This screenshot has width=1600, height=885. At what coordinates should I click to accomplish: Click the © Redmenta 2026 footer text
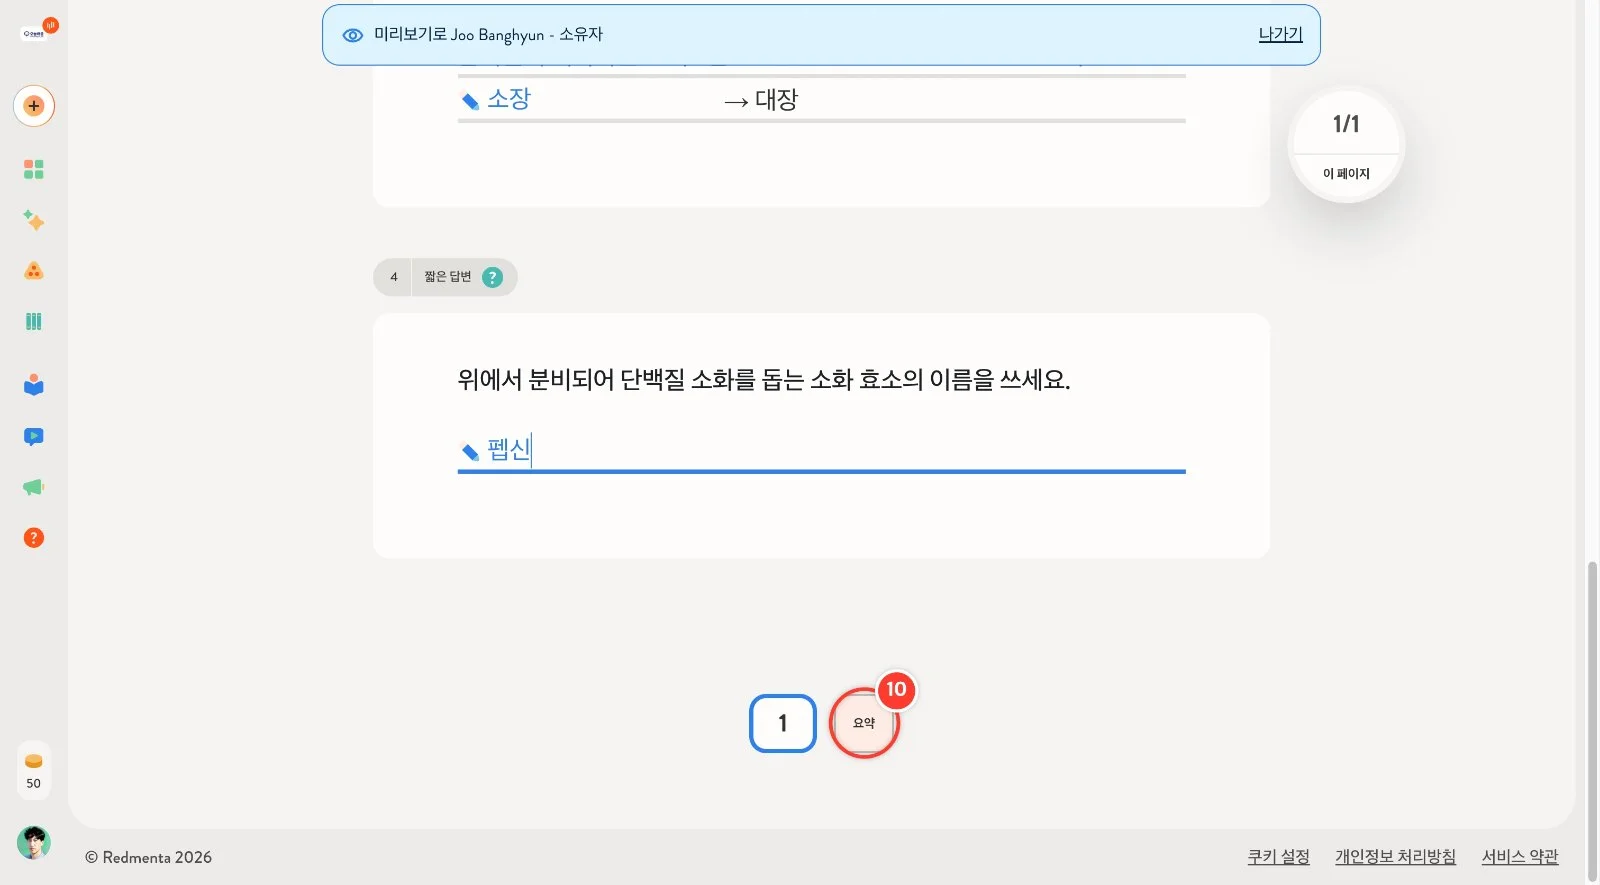coord(148,857)
